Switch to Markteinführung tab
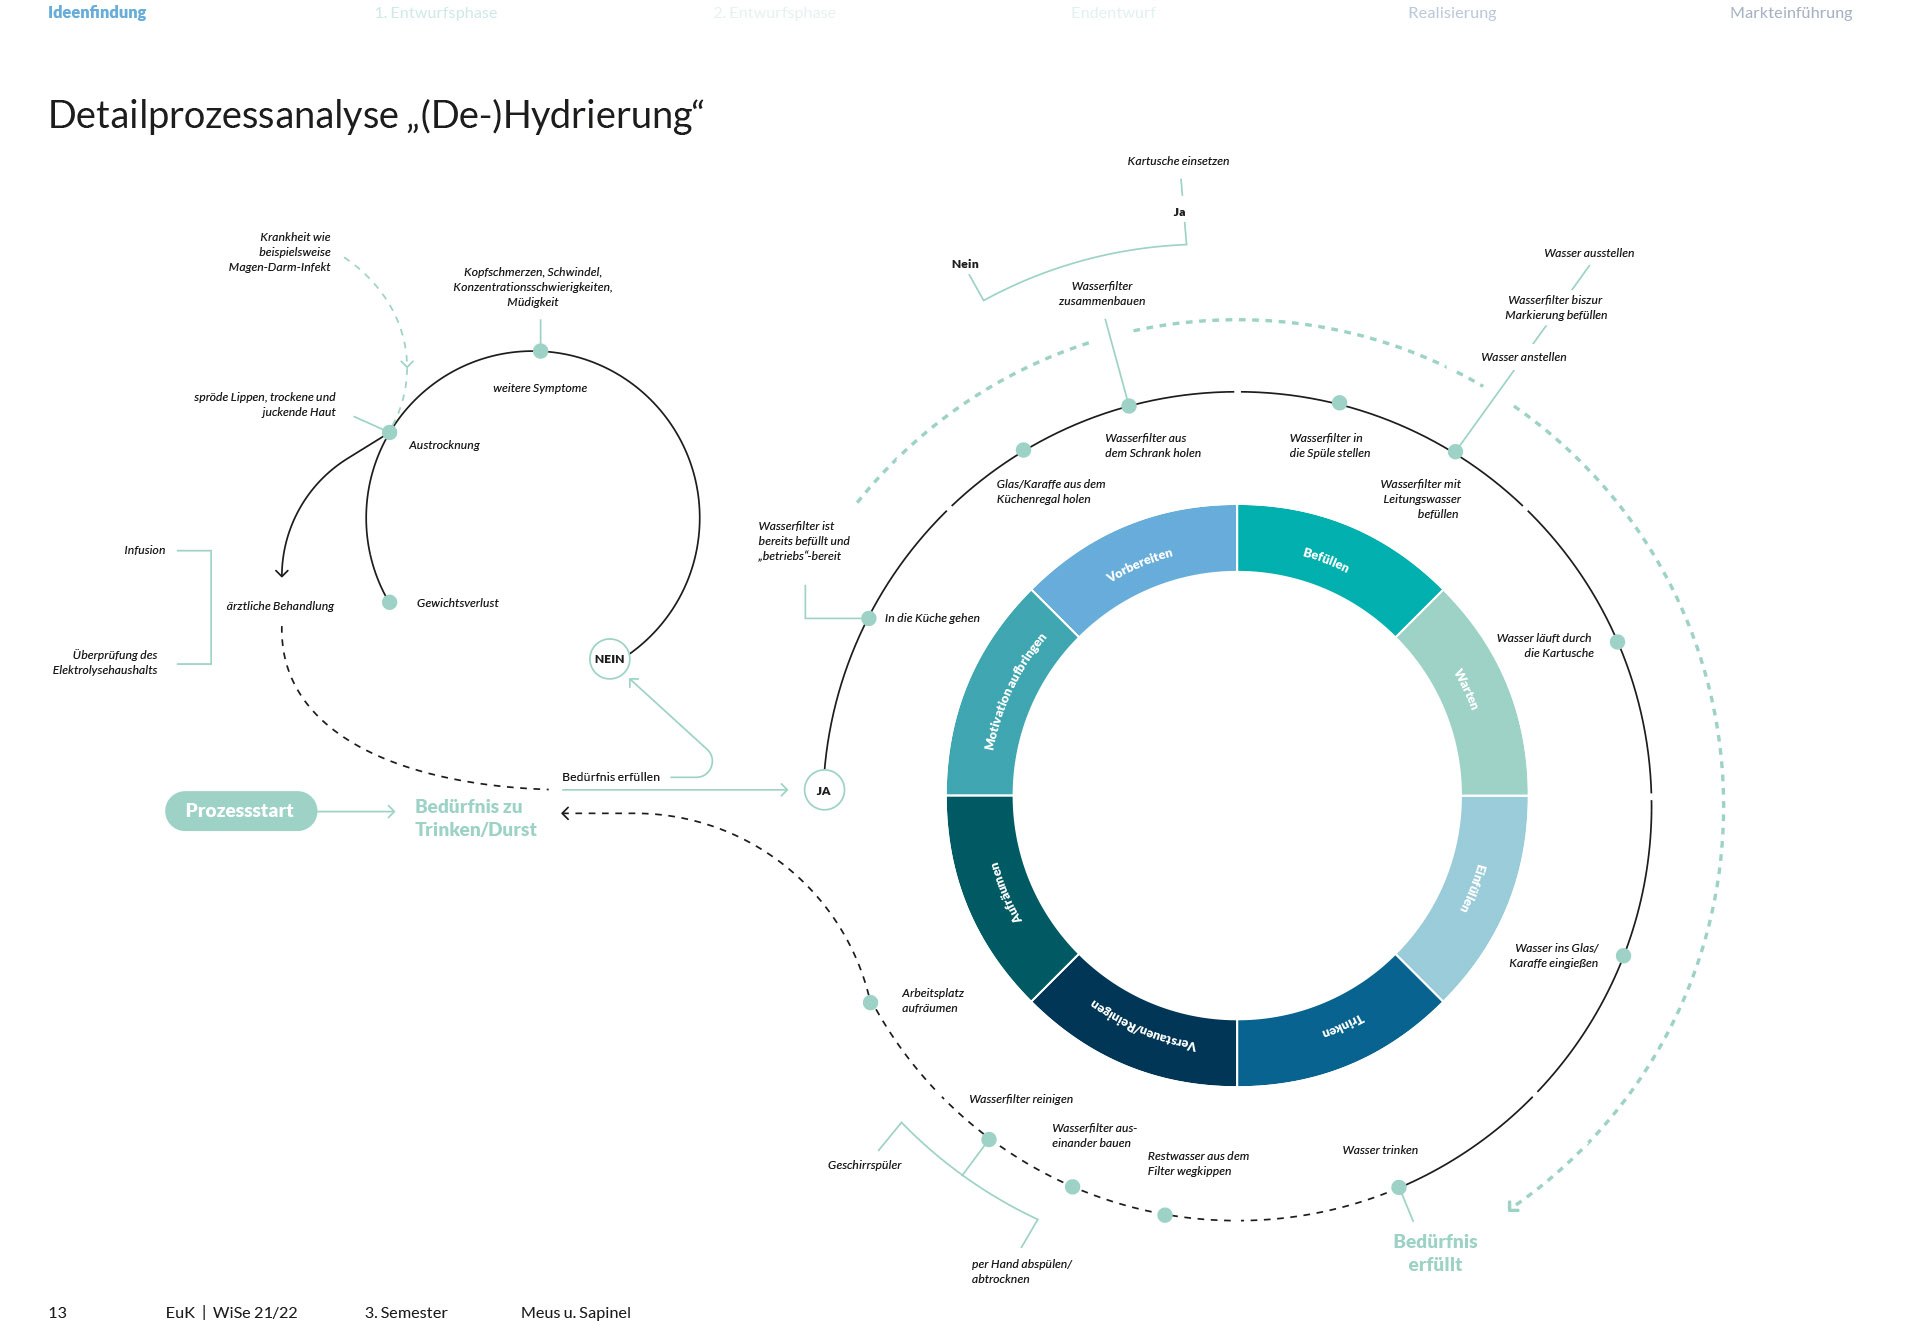This screenshot has width=1920, height=1324. click(1790, 13)
